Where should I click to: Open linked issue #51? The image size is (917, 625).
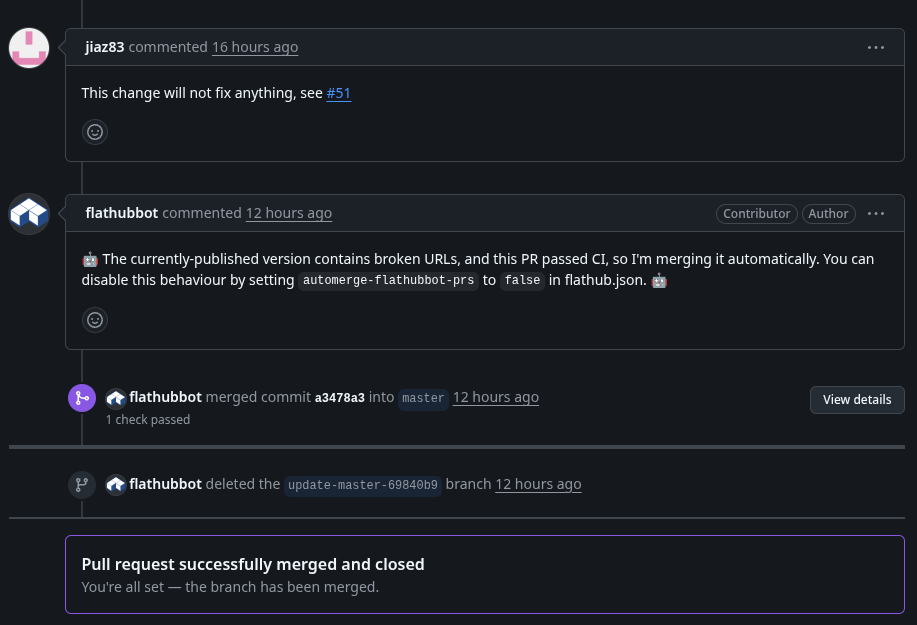pos(339,93)
